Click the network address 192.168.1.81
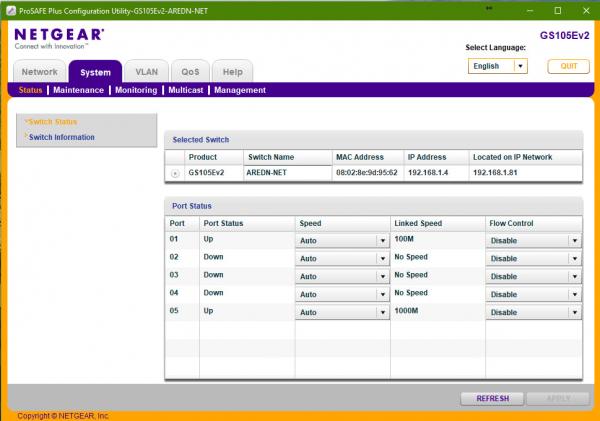Image resolution: width=600 pixels, height=421 pixels. 495,173
